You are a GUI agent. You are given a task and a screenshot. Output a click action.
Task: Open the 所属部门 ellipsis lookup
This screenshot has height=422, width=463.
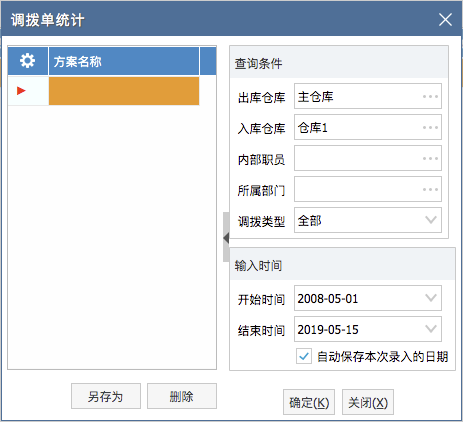click(430, 189)
